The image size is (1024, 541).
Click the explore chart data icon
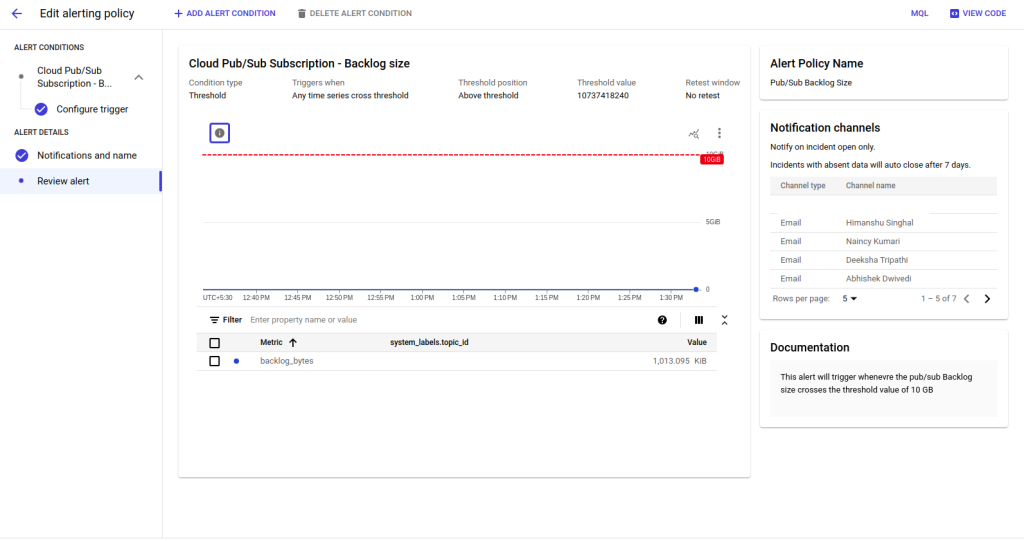694,133
